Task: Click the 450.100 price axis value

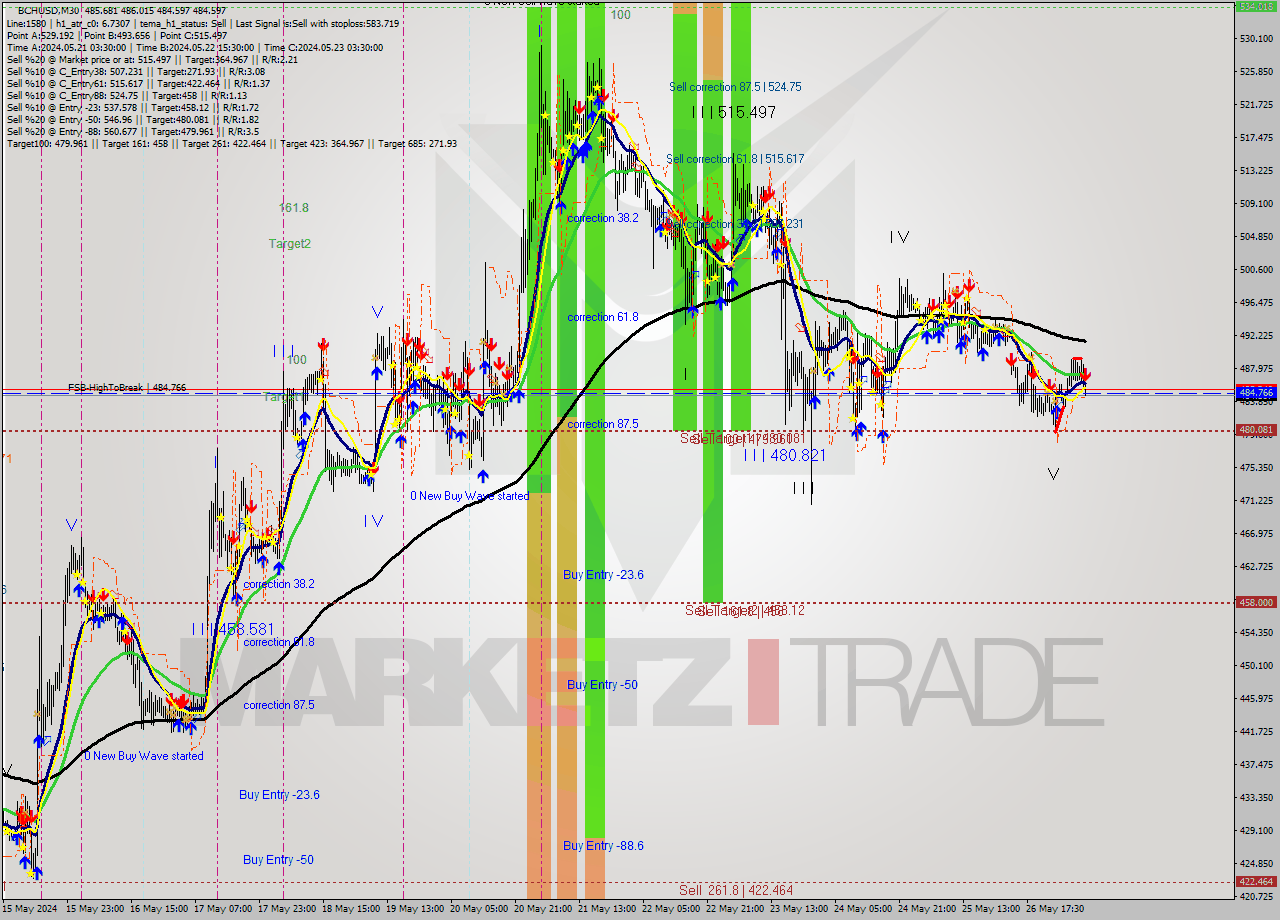Action: pos(1256,665)
